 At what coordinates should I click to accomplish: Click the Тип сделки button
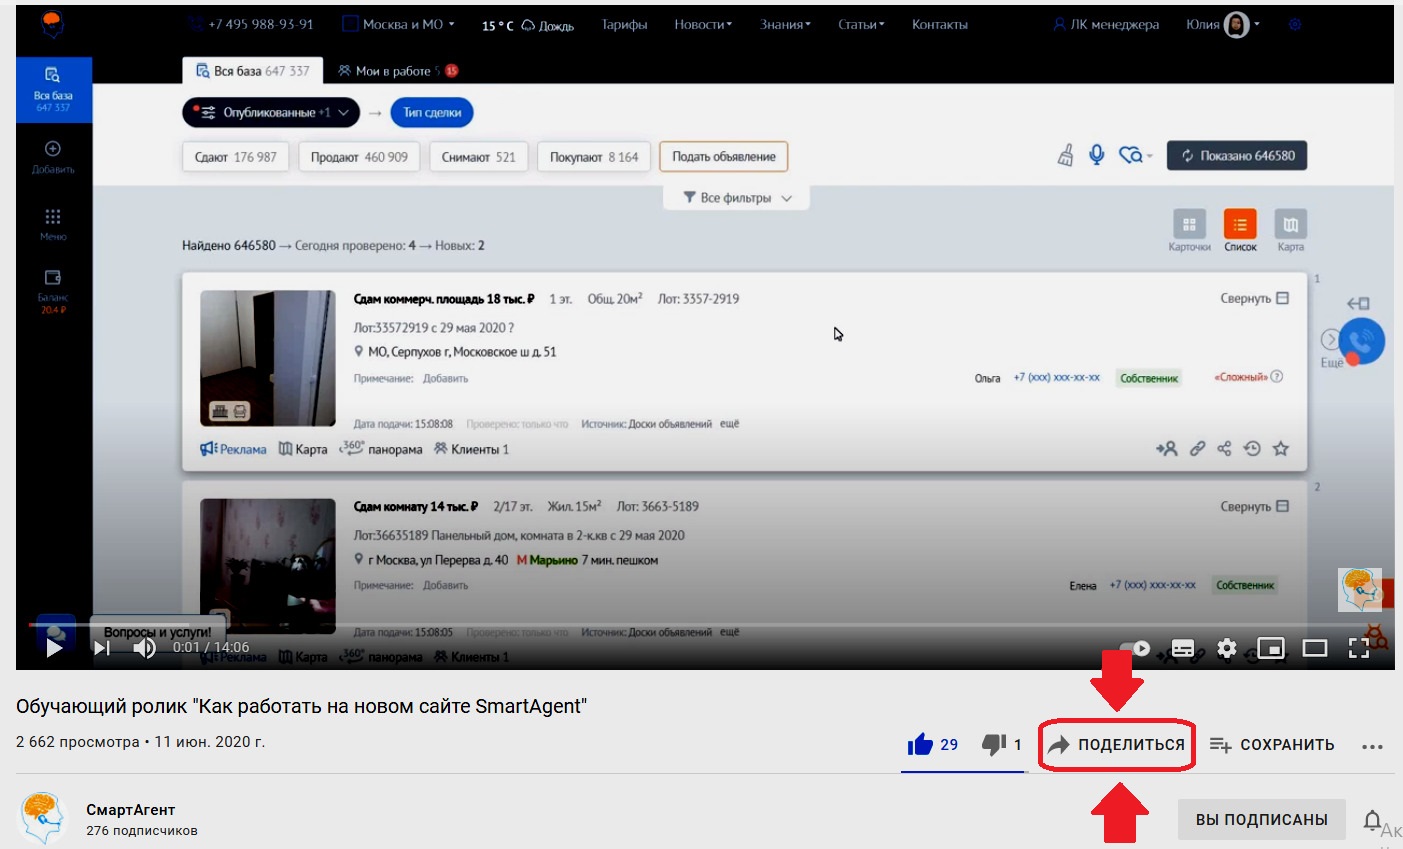coord(432,113)
